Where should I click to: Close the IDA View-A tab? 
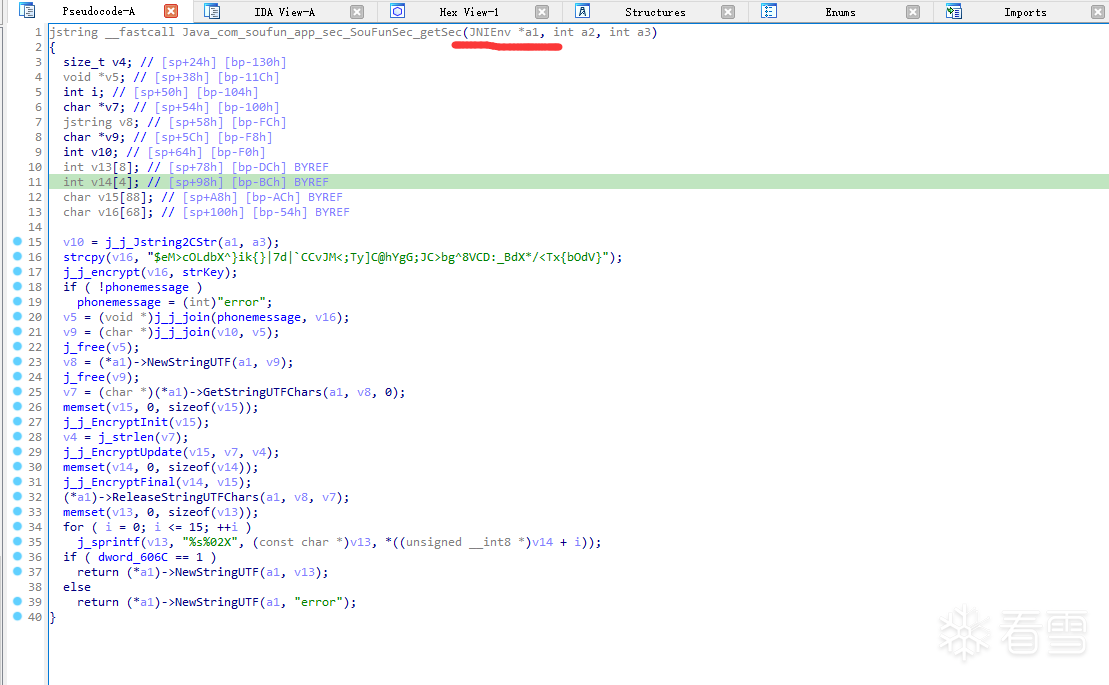[x=357, y=12]
